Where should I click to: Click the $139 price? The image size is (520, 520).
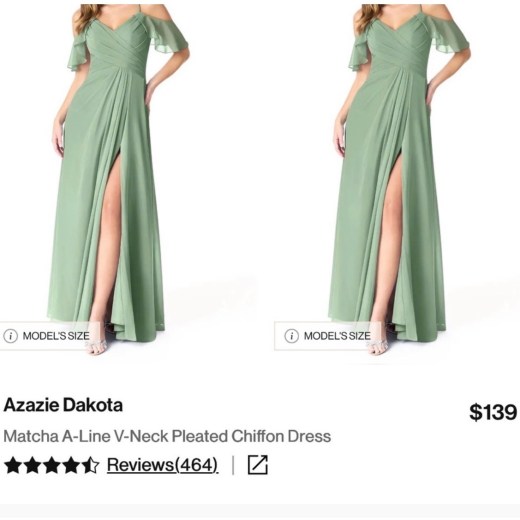[493, 412]
